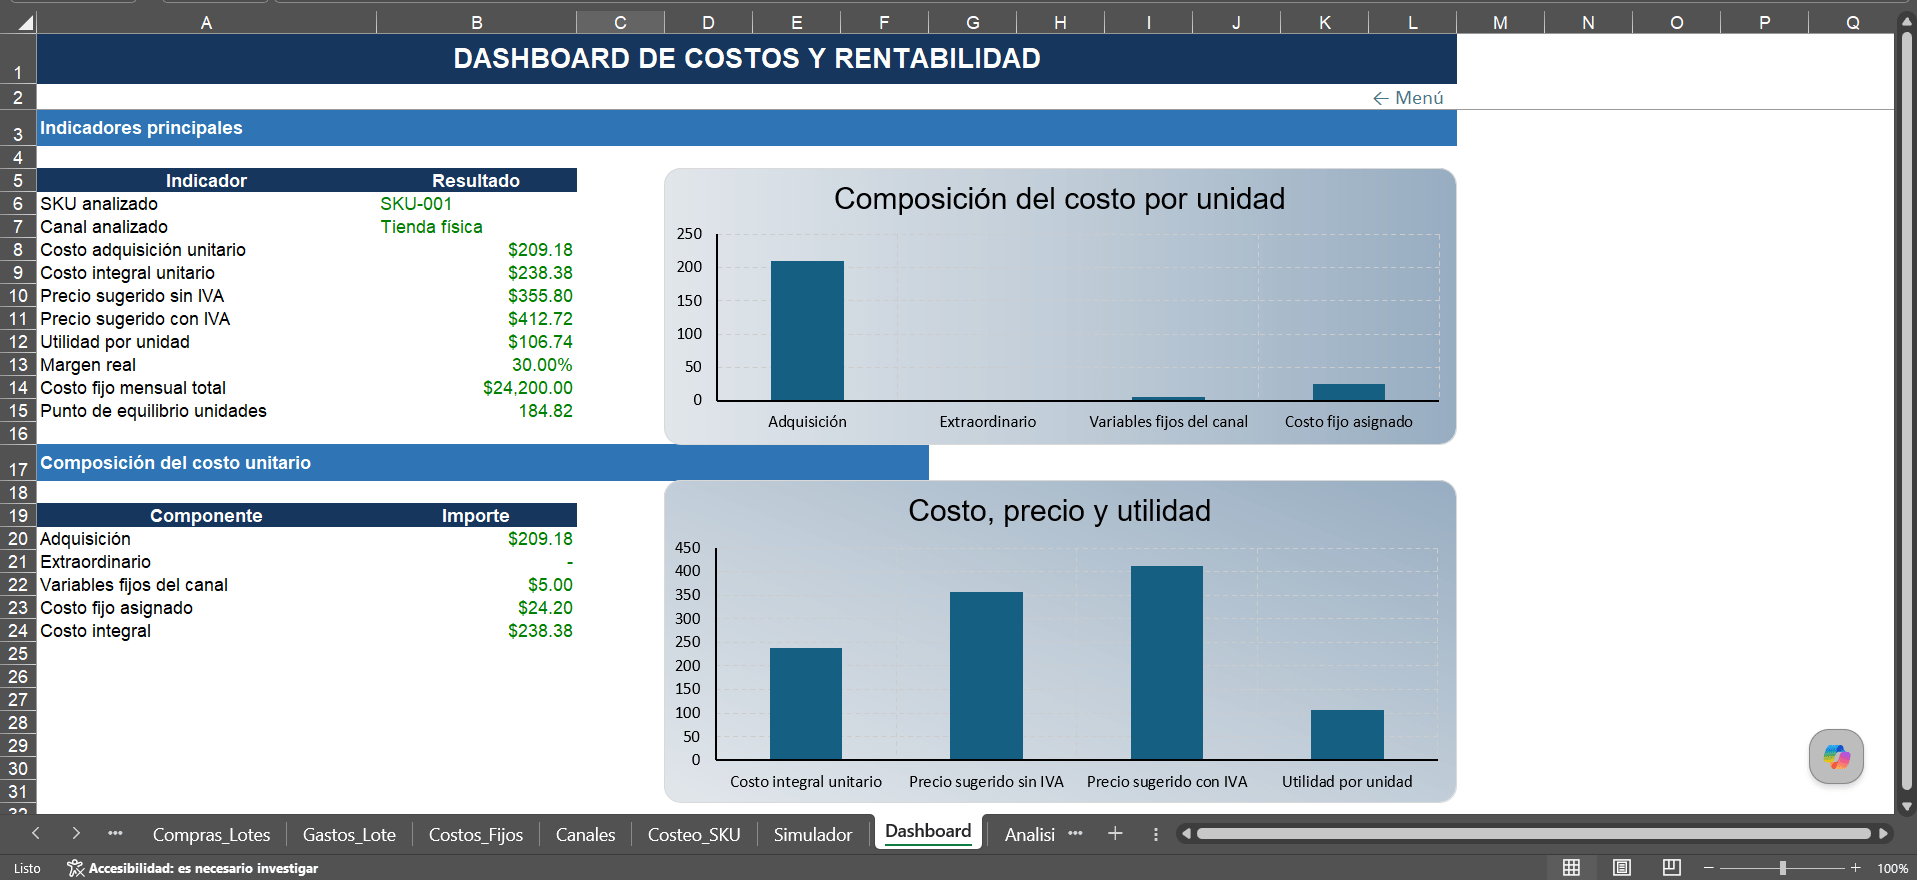Click the vertical scrollbar thumb
Viewport: 1917px width, 880px height.
tap(1907, 410)
